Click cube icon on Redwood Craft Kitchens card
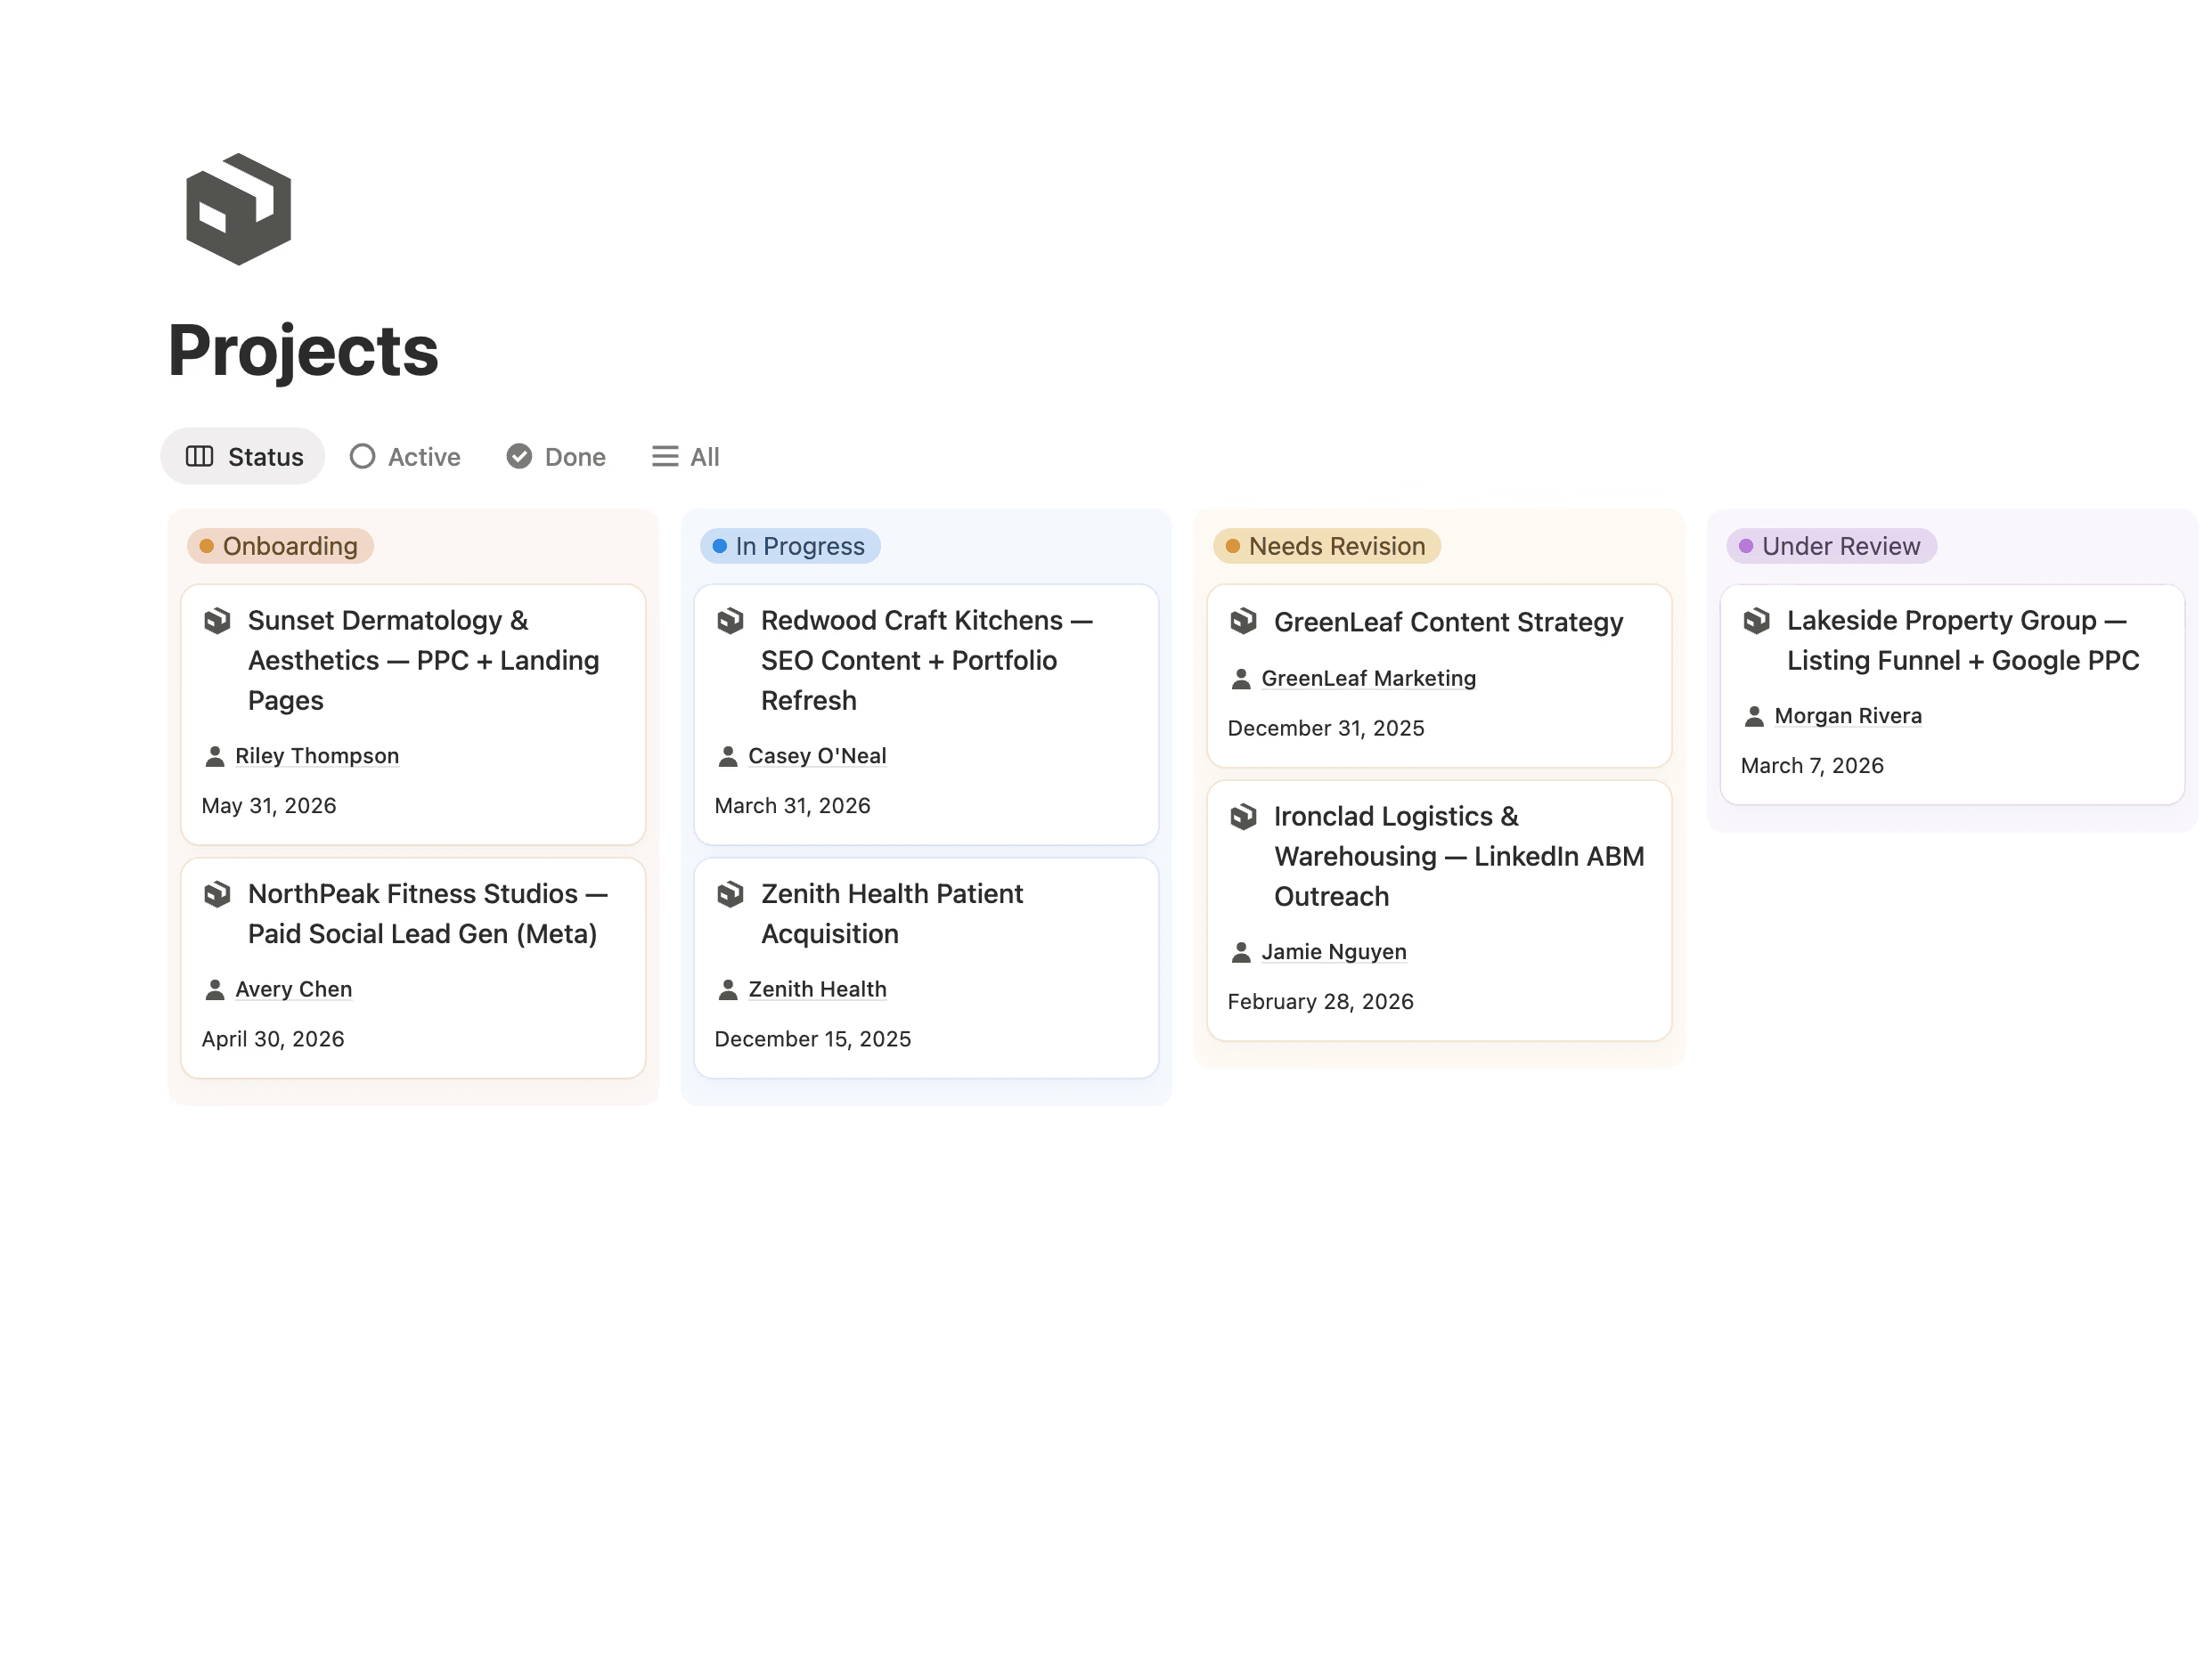 click(x=730, y=621)
